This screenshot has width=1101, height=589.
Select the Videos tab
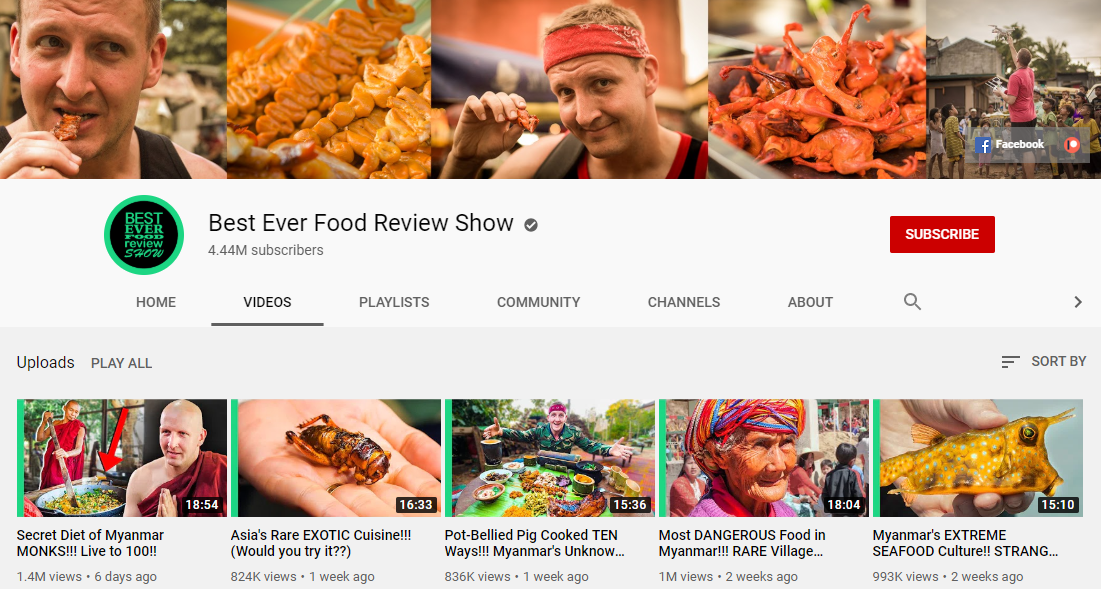click(267, 302)
